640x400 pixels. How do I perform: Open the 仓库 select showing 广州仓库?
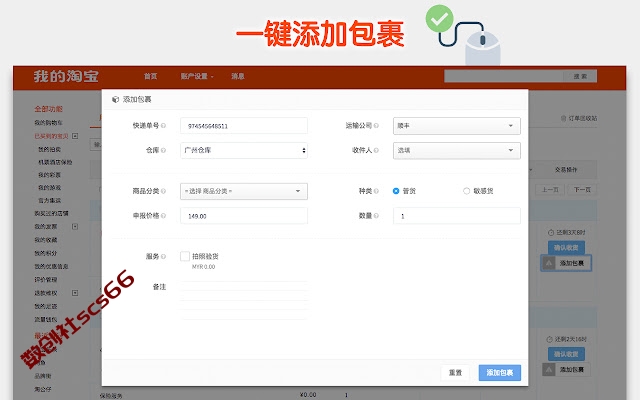[x=244, y=150]
